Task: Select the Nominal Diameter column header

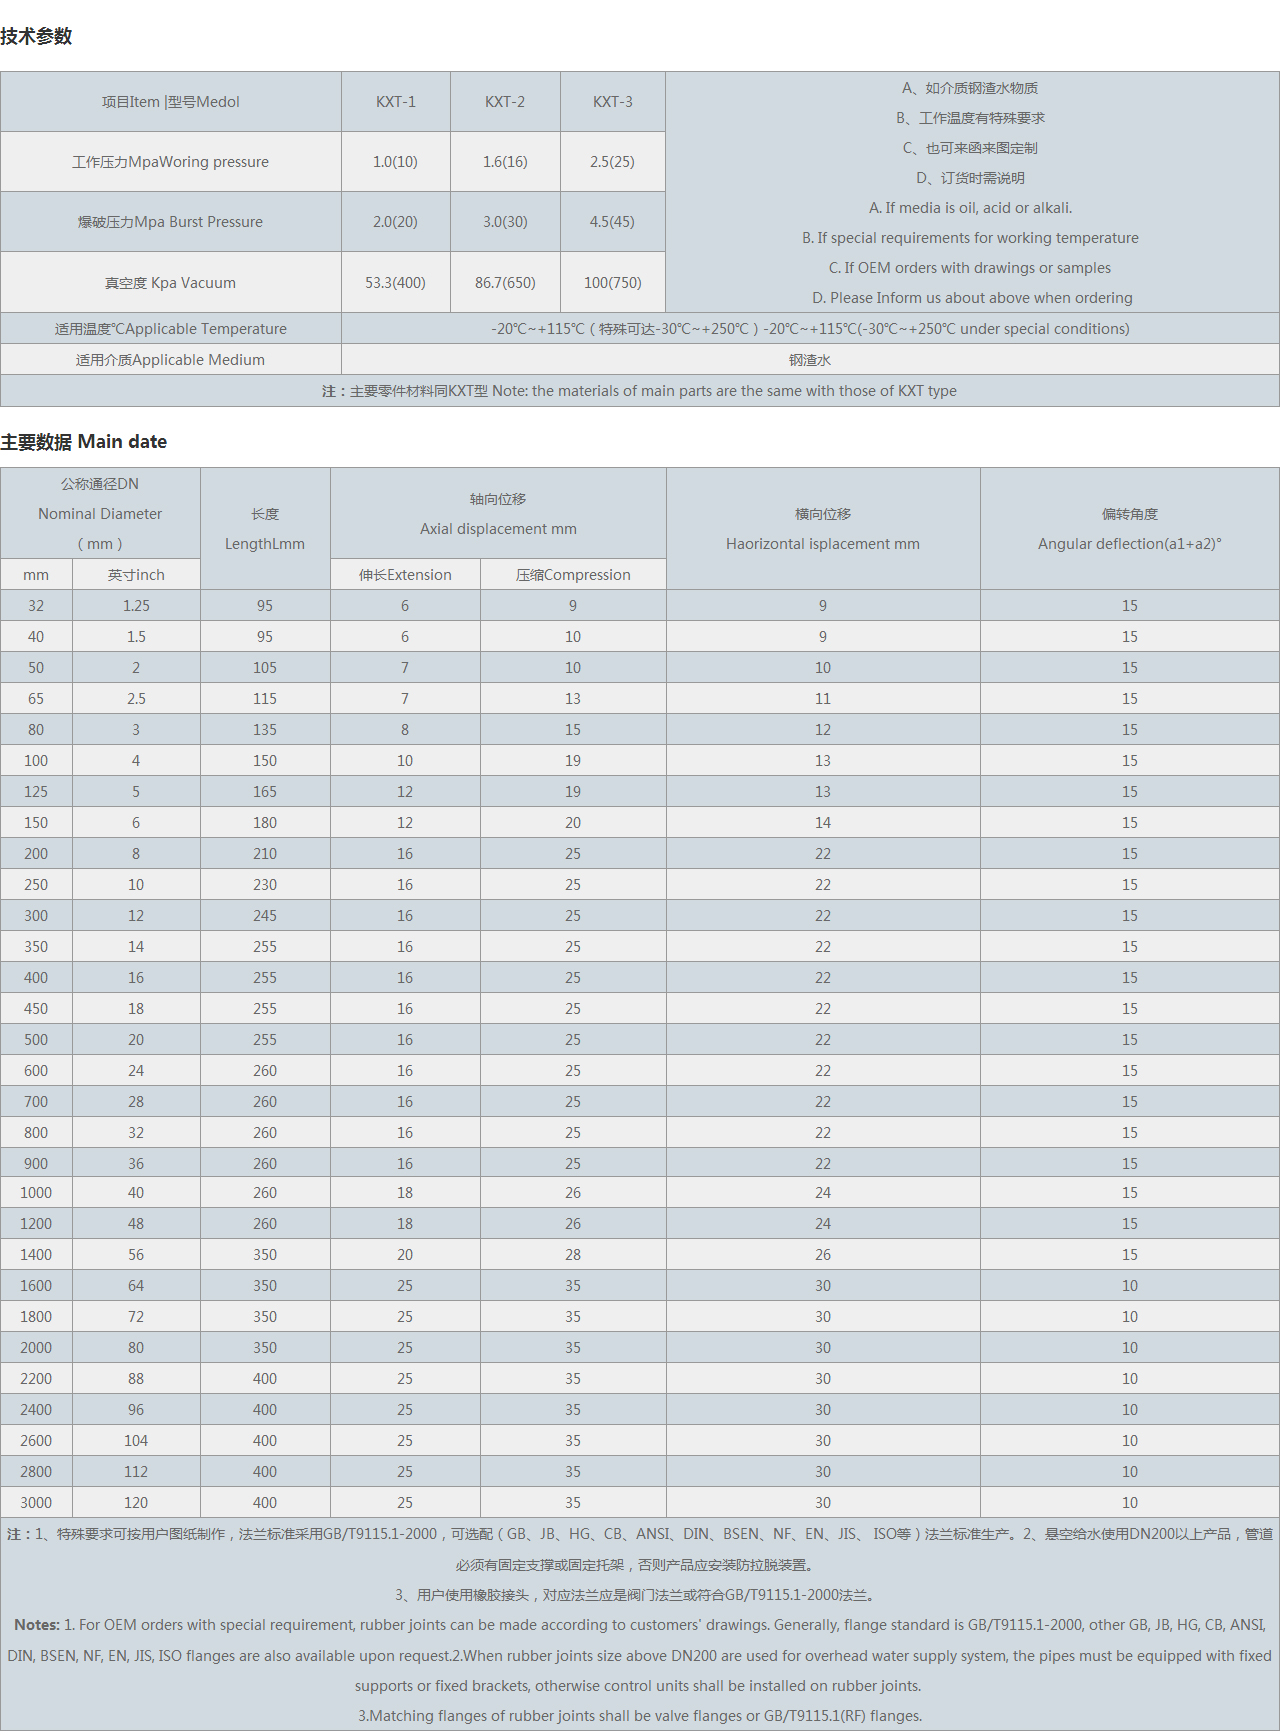Action: pos(100,514)
